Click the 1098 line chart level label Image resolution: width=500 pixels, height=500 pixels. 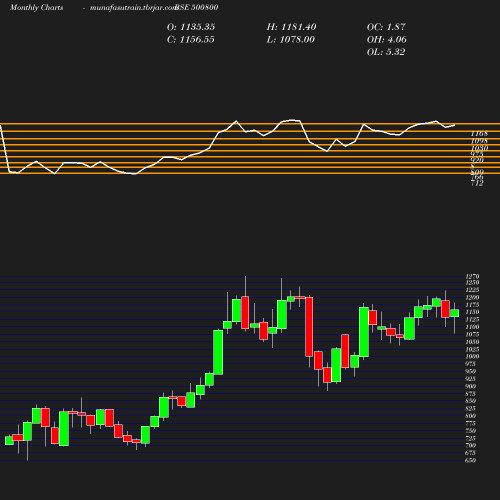[x=479, y=141]
